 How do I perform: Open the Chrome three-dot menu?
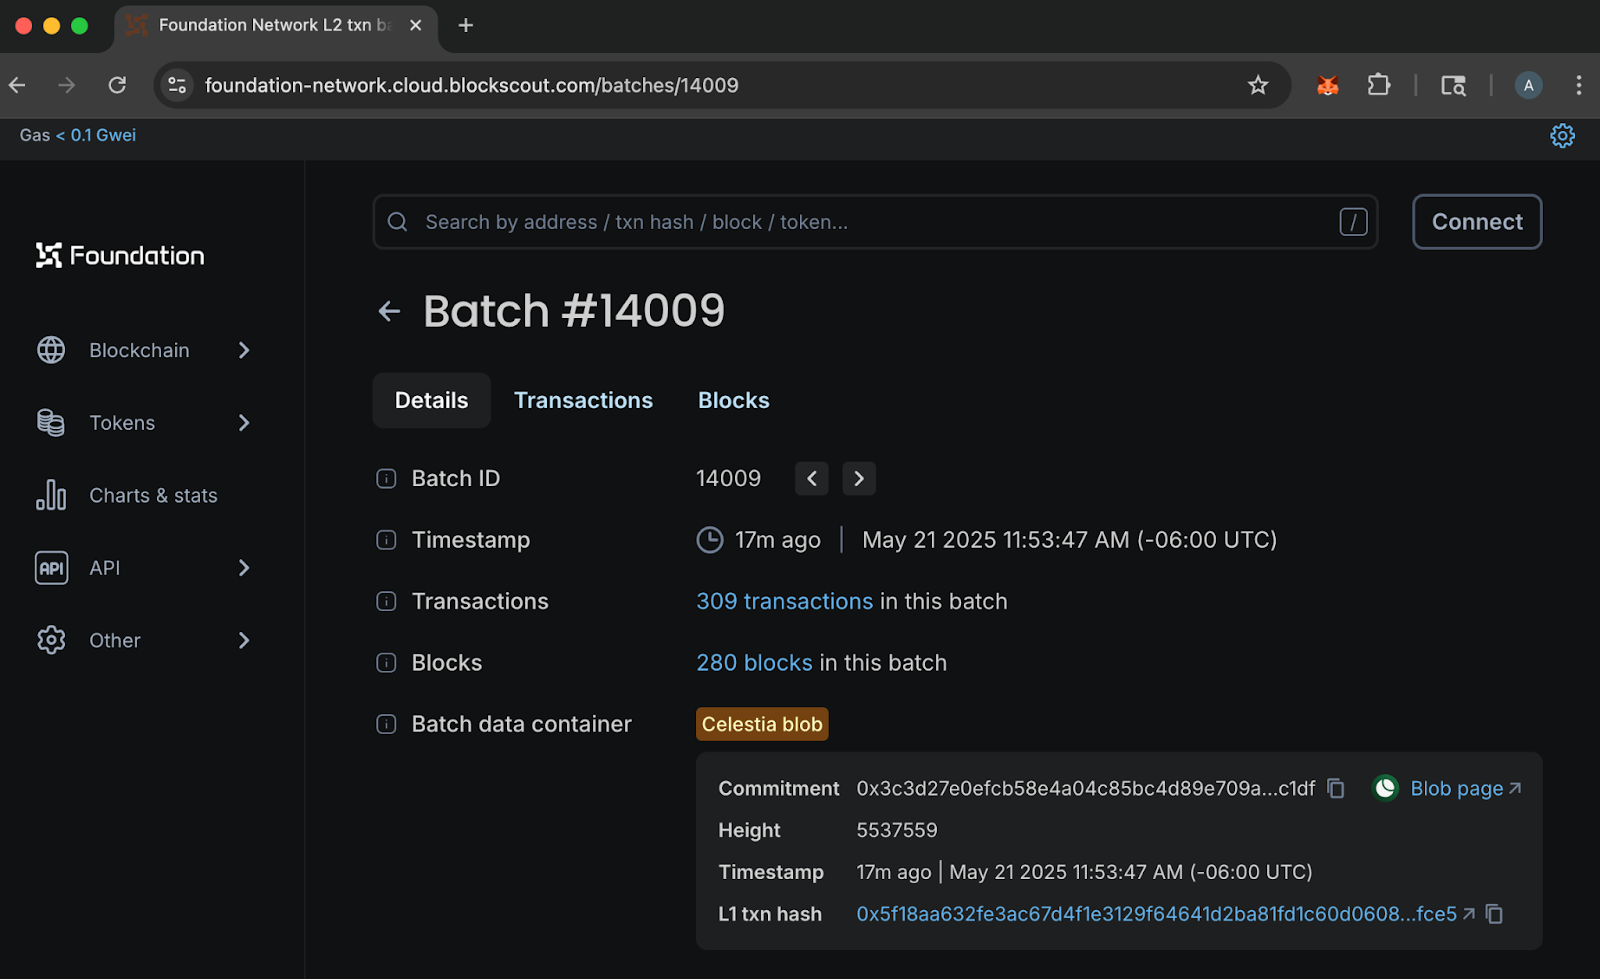(1579, 85)
